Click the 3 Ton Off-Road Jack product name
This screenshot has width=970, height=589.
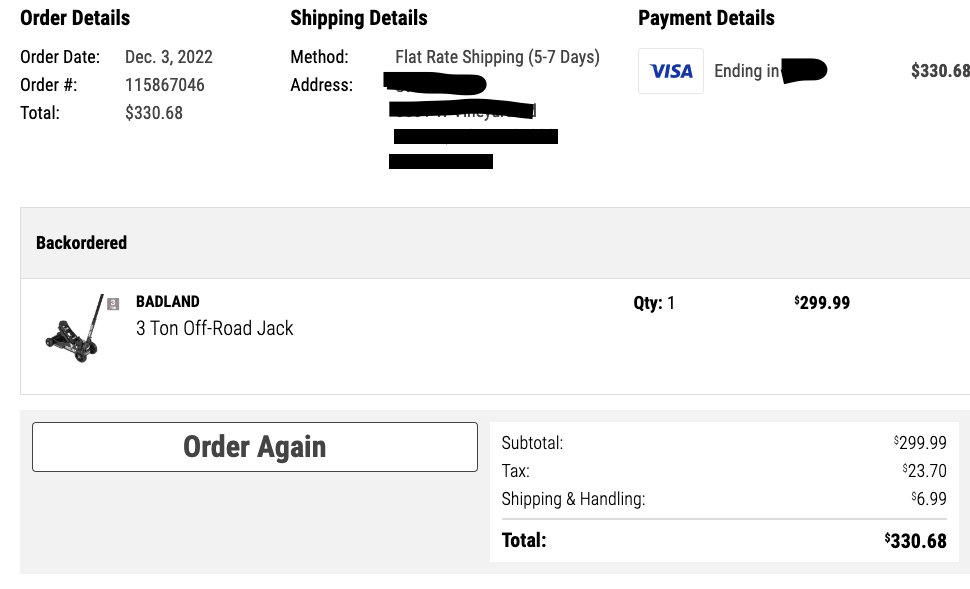(x=215, y=328)
